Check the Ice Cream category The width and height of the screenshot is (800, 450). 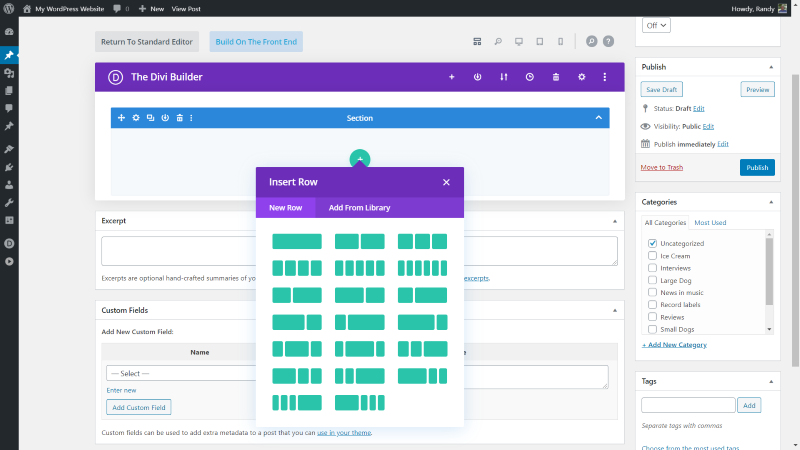click(652, 256)
